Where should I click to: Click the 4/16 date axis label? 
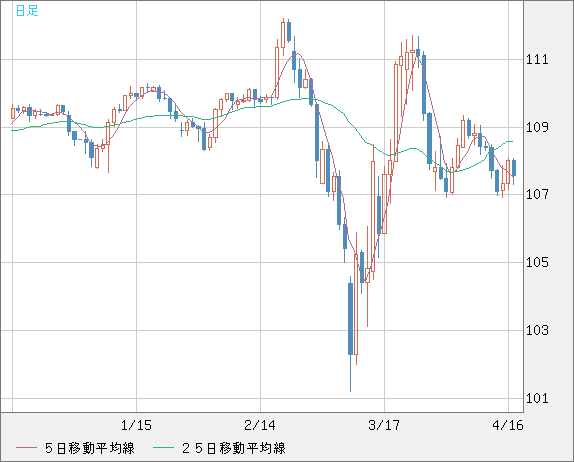point(508,425)
